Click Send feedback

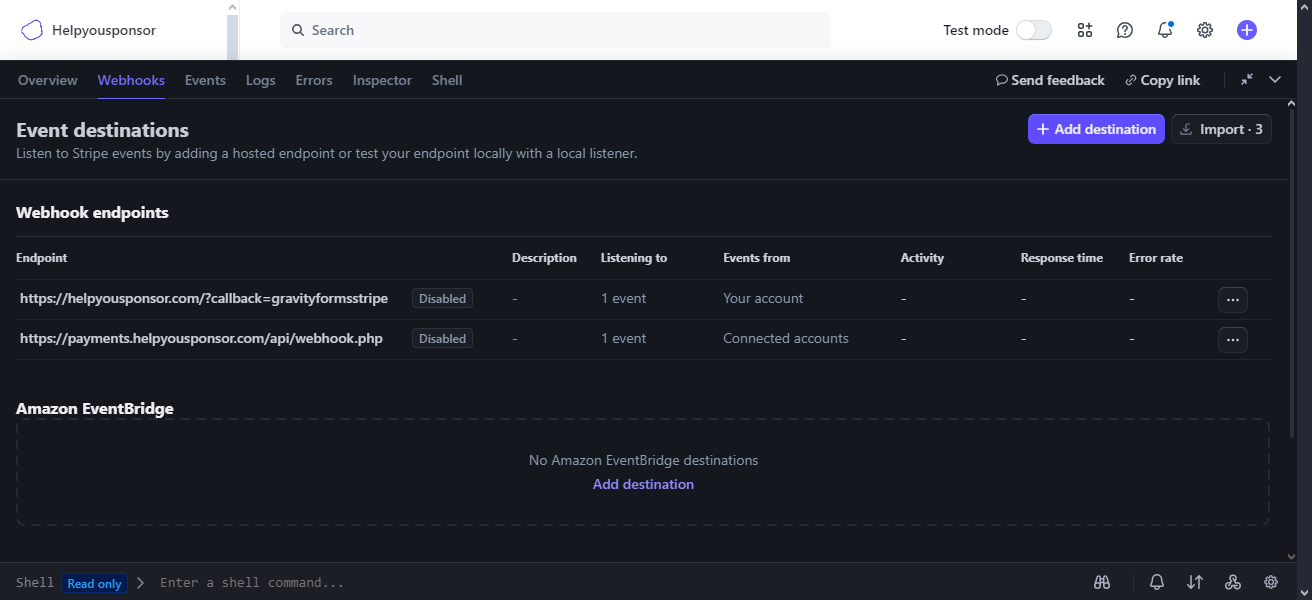tap(1050, 80)
